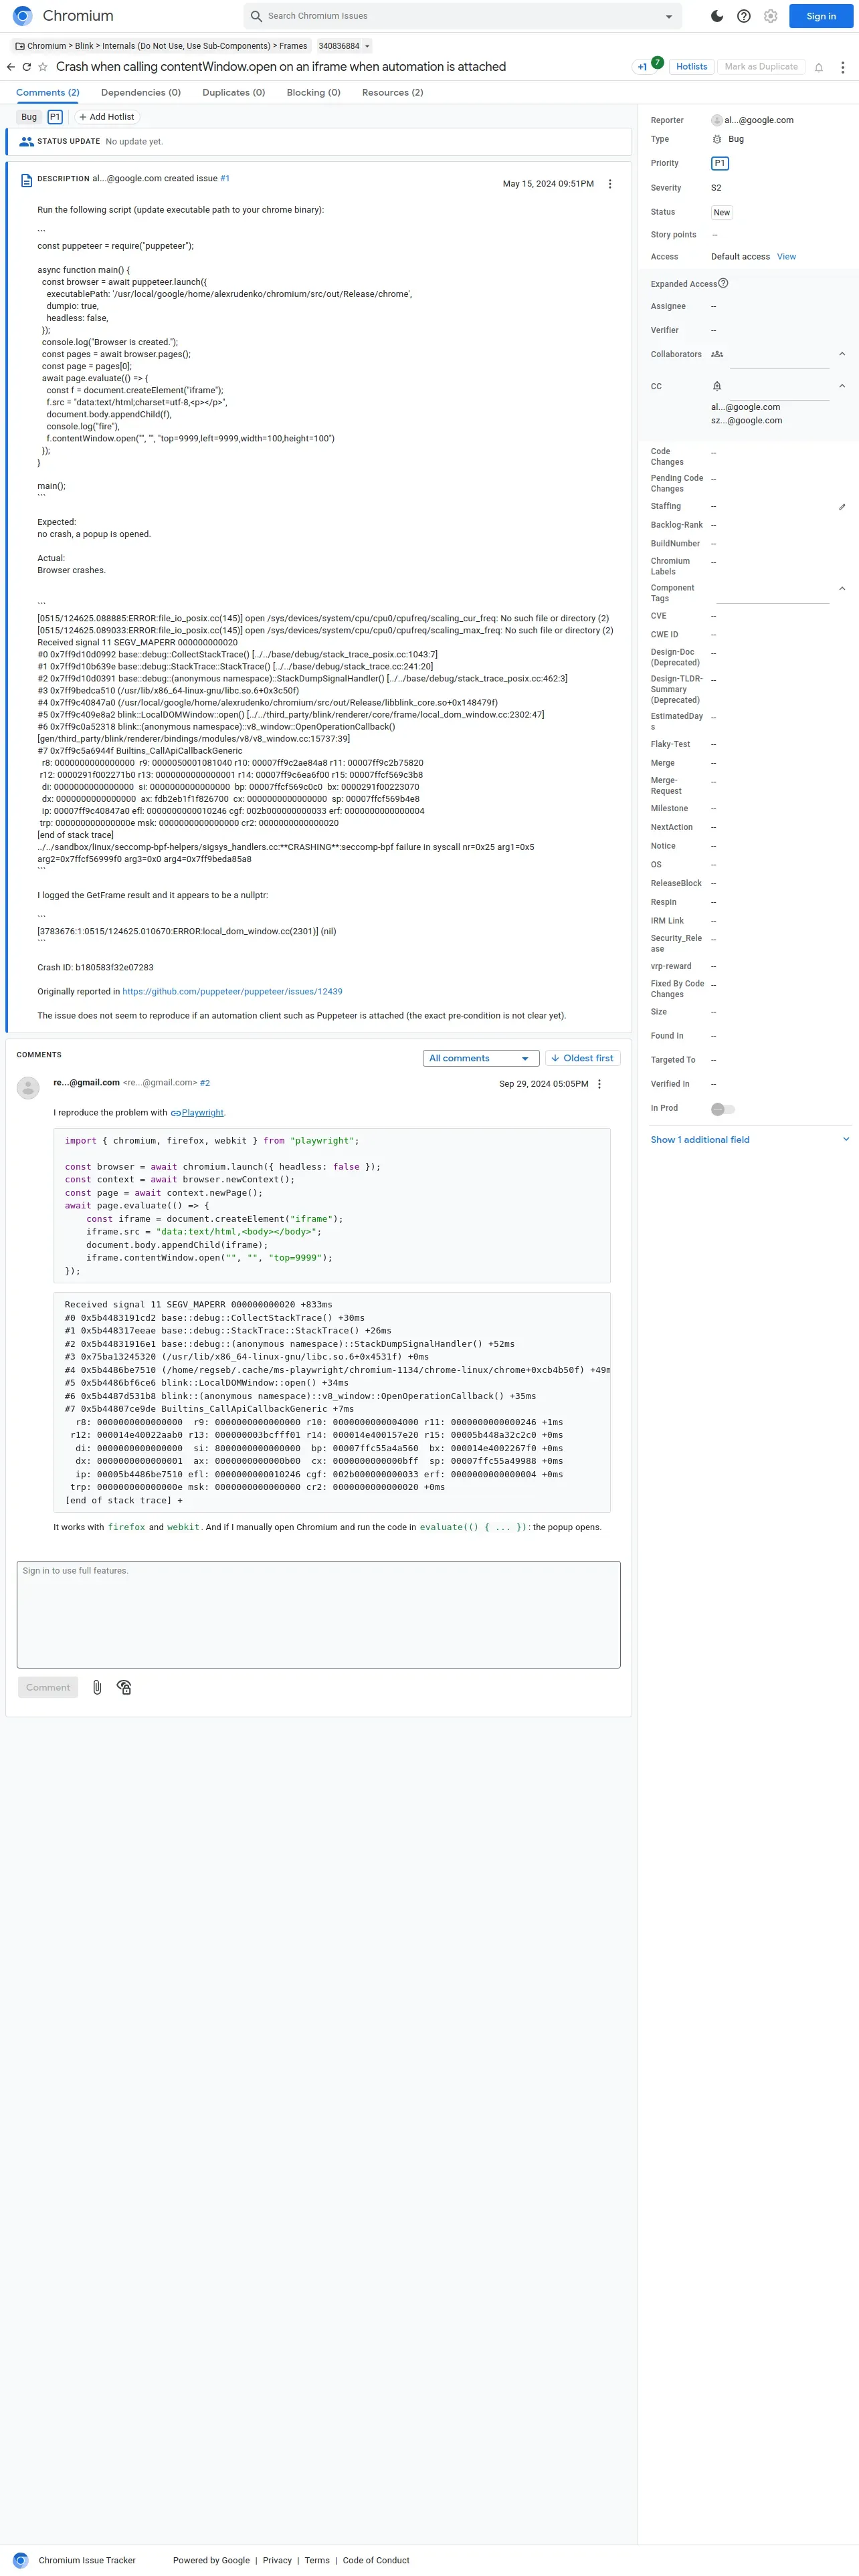This screenshot has height=2576, width=859.
Task: Click the description document icon
Action: click(x=26, y=181)
